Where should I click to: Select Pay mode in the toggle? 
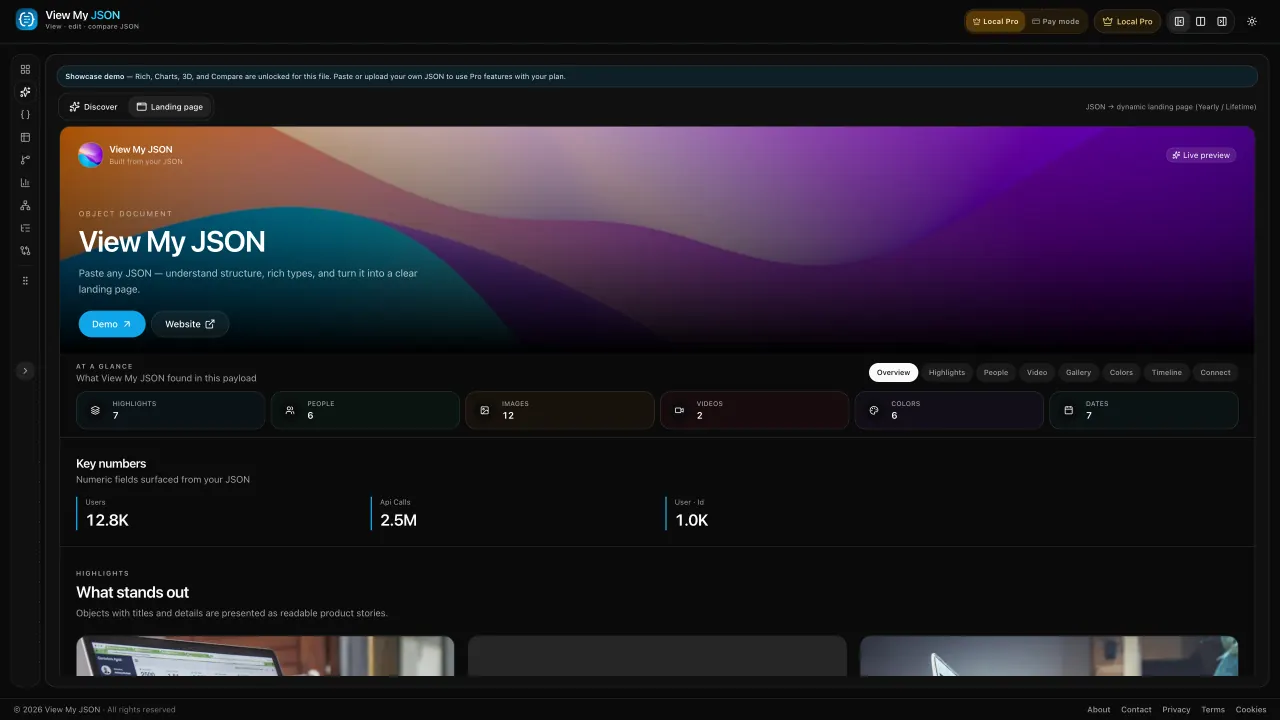1056,21
